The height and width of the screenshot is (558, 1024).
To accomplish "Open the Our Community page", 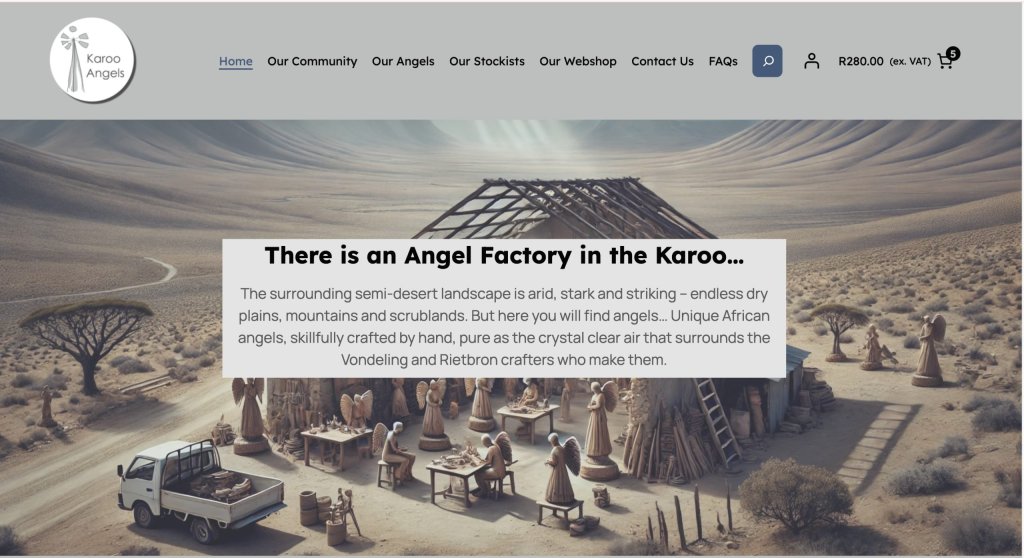I will (x=312, y=61).
